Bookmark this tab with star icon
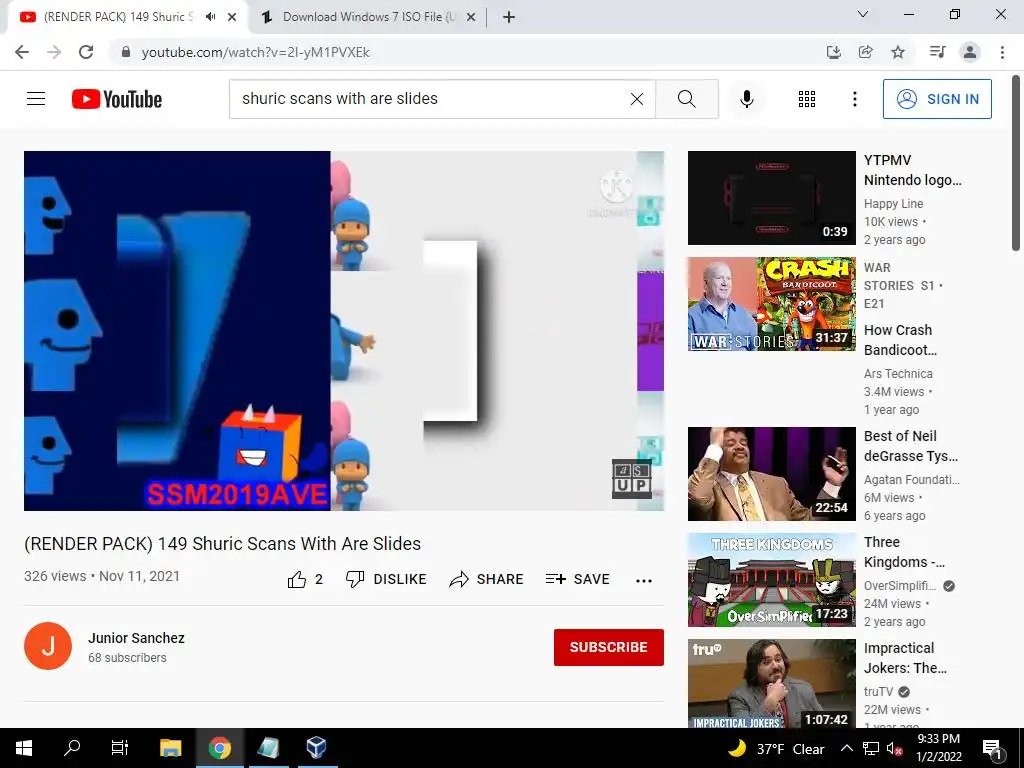 pos(898,52)
